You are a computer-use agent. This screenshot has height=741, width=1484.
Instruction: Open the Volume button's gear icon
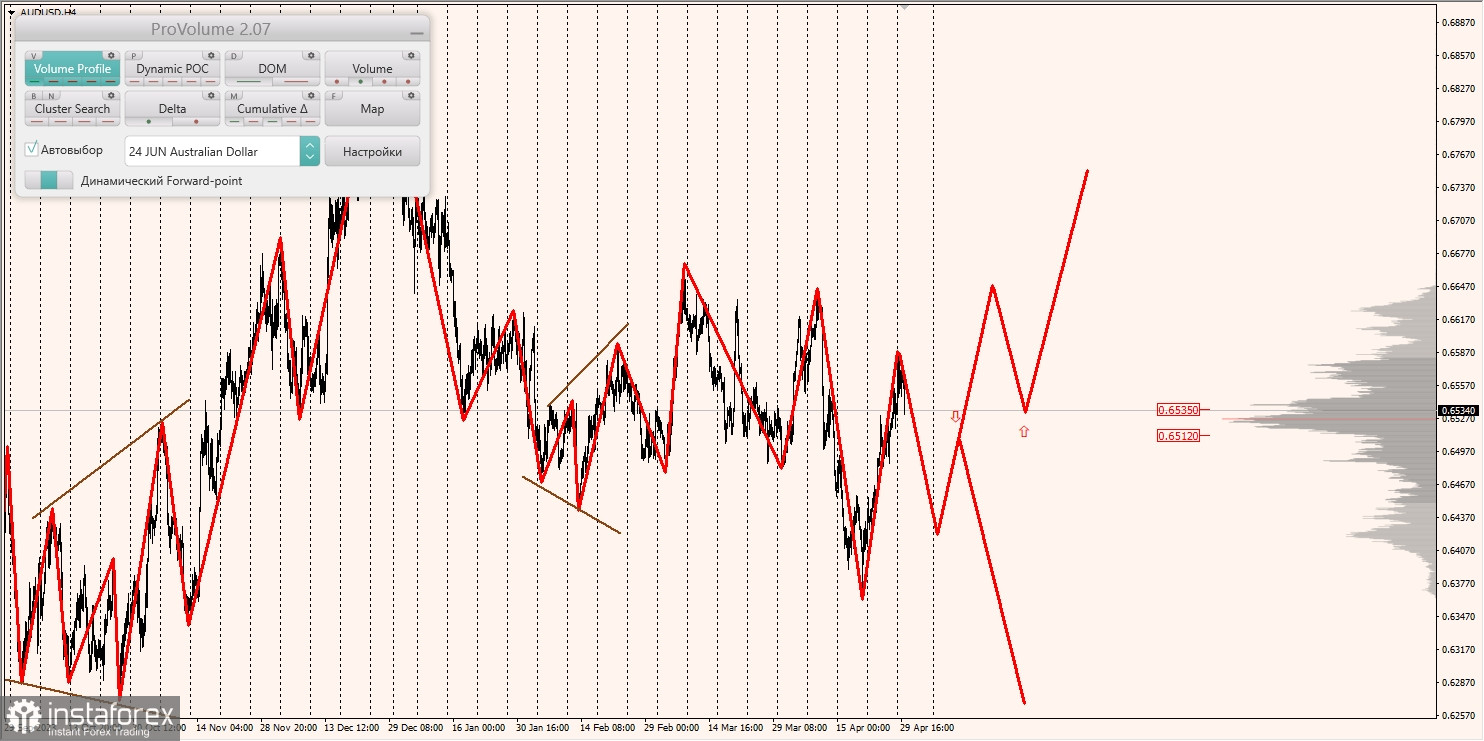411,55
